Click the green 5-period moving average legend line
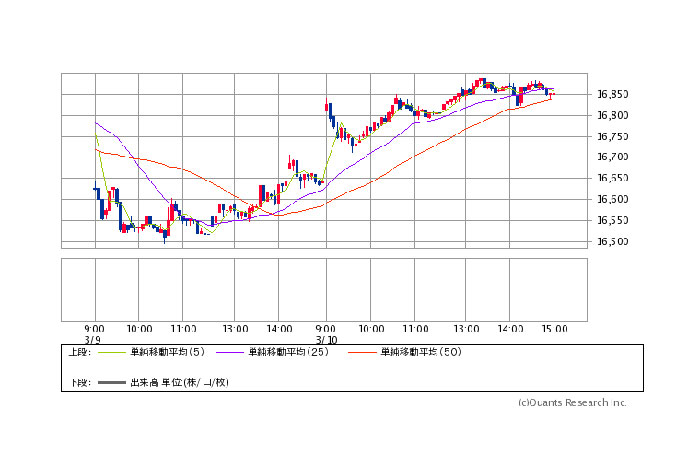Image resolution: width=700 pixels, height=467 pixels. tap(110, 352)
